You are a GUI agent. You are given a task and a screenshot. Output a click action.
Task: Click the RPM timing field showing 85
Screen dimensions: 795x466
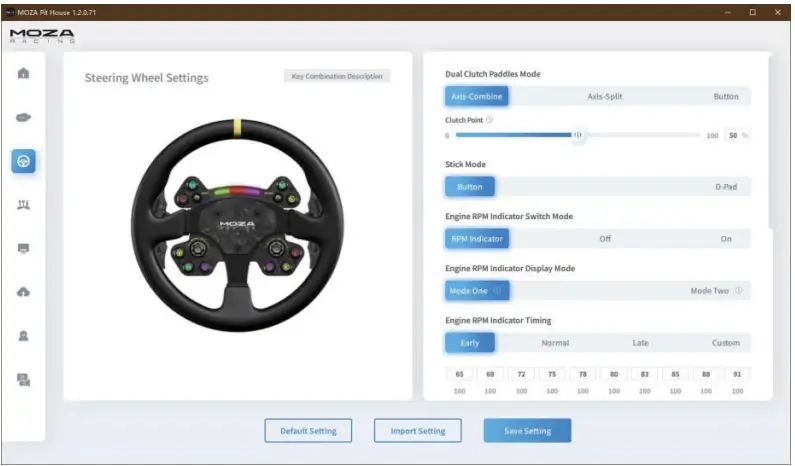pos(675,374)
